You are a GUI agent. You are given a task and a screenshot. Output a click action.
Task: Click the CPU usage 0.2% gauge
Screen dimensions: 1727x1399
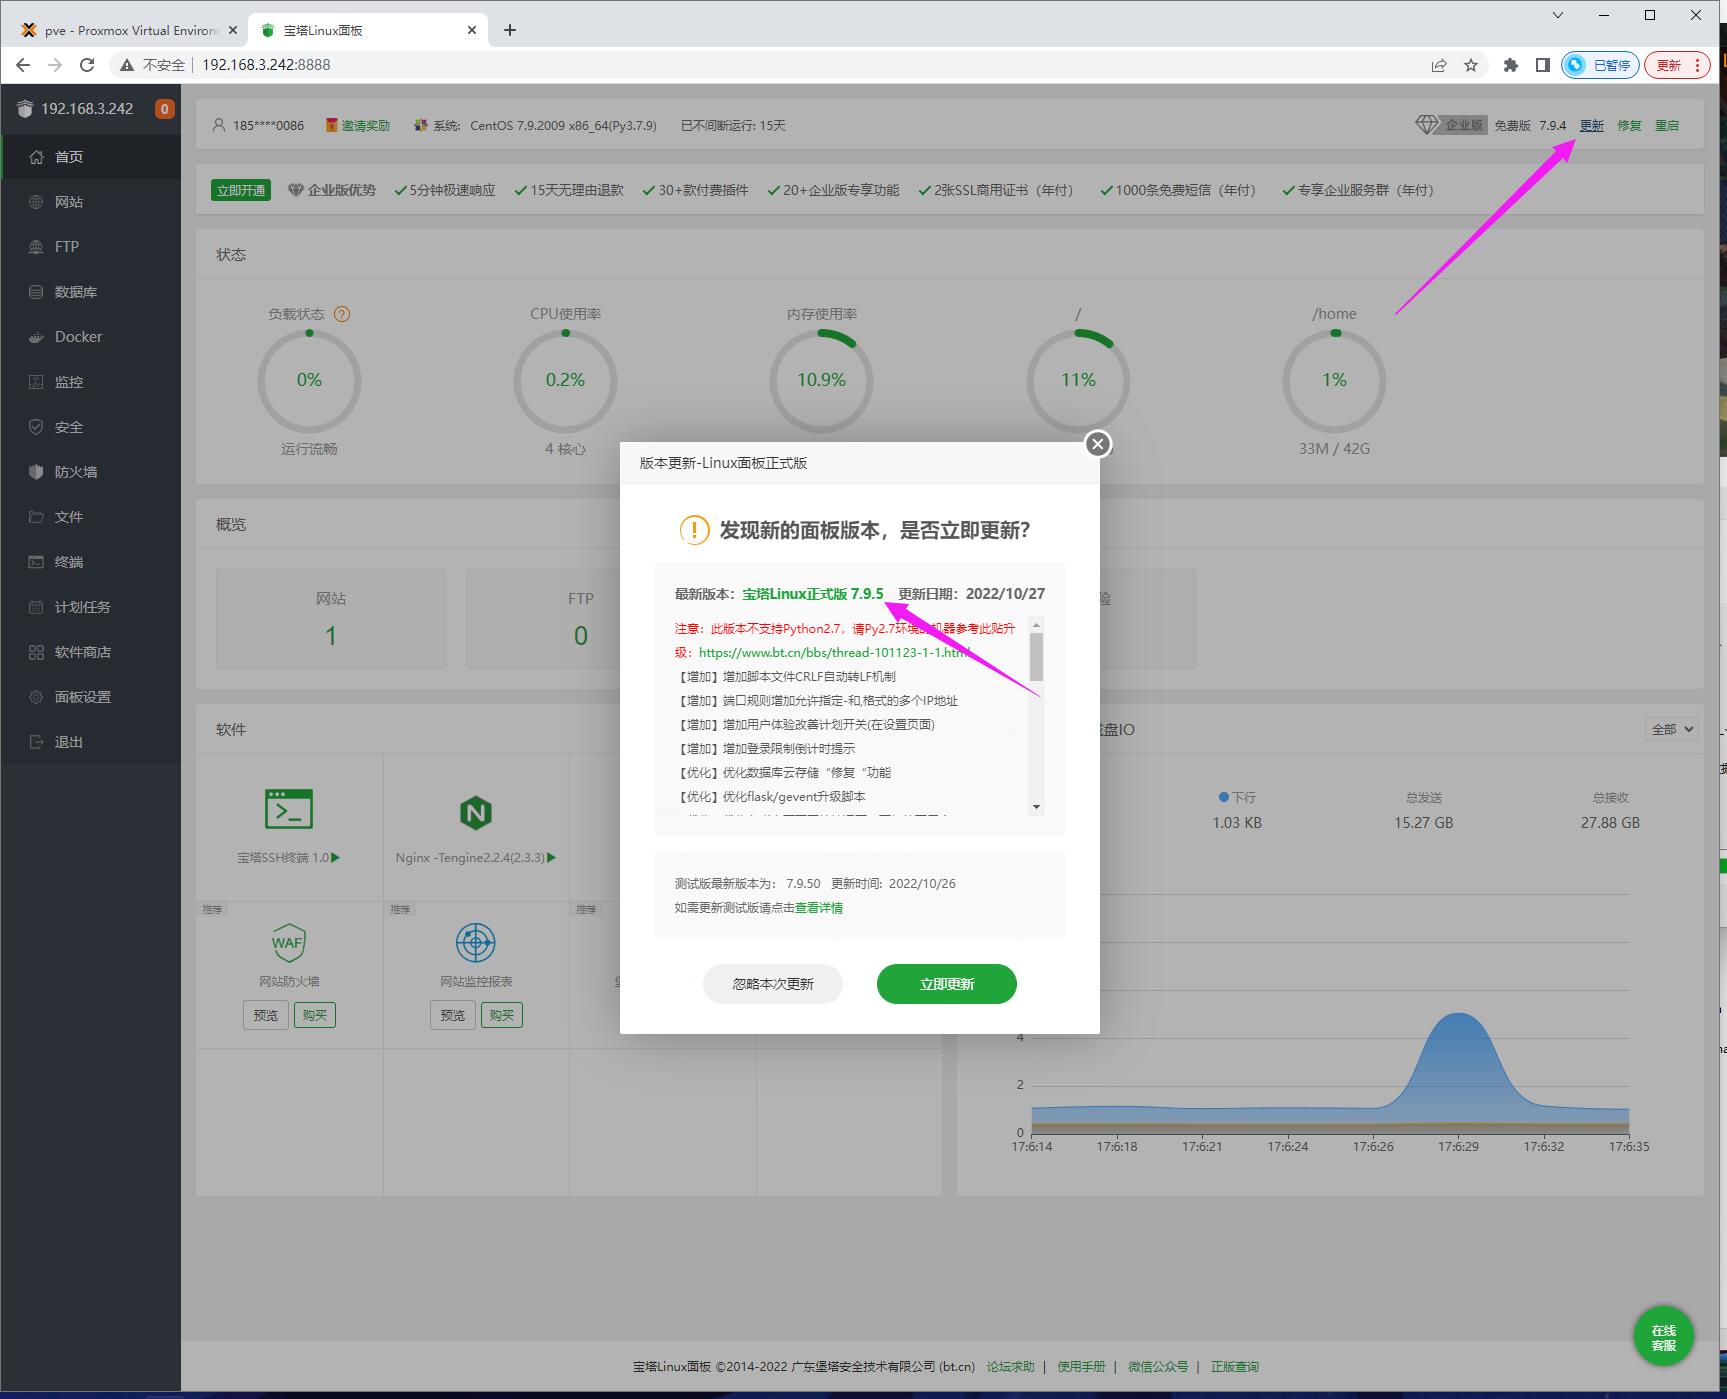pos(565,380)
